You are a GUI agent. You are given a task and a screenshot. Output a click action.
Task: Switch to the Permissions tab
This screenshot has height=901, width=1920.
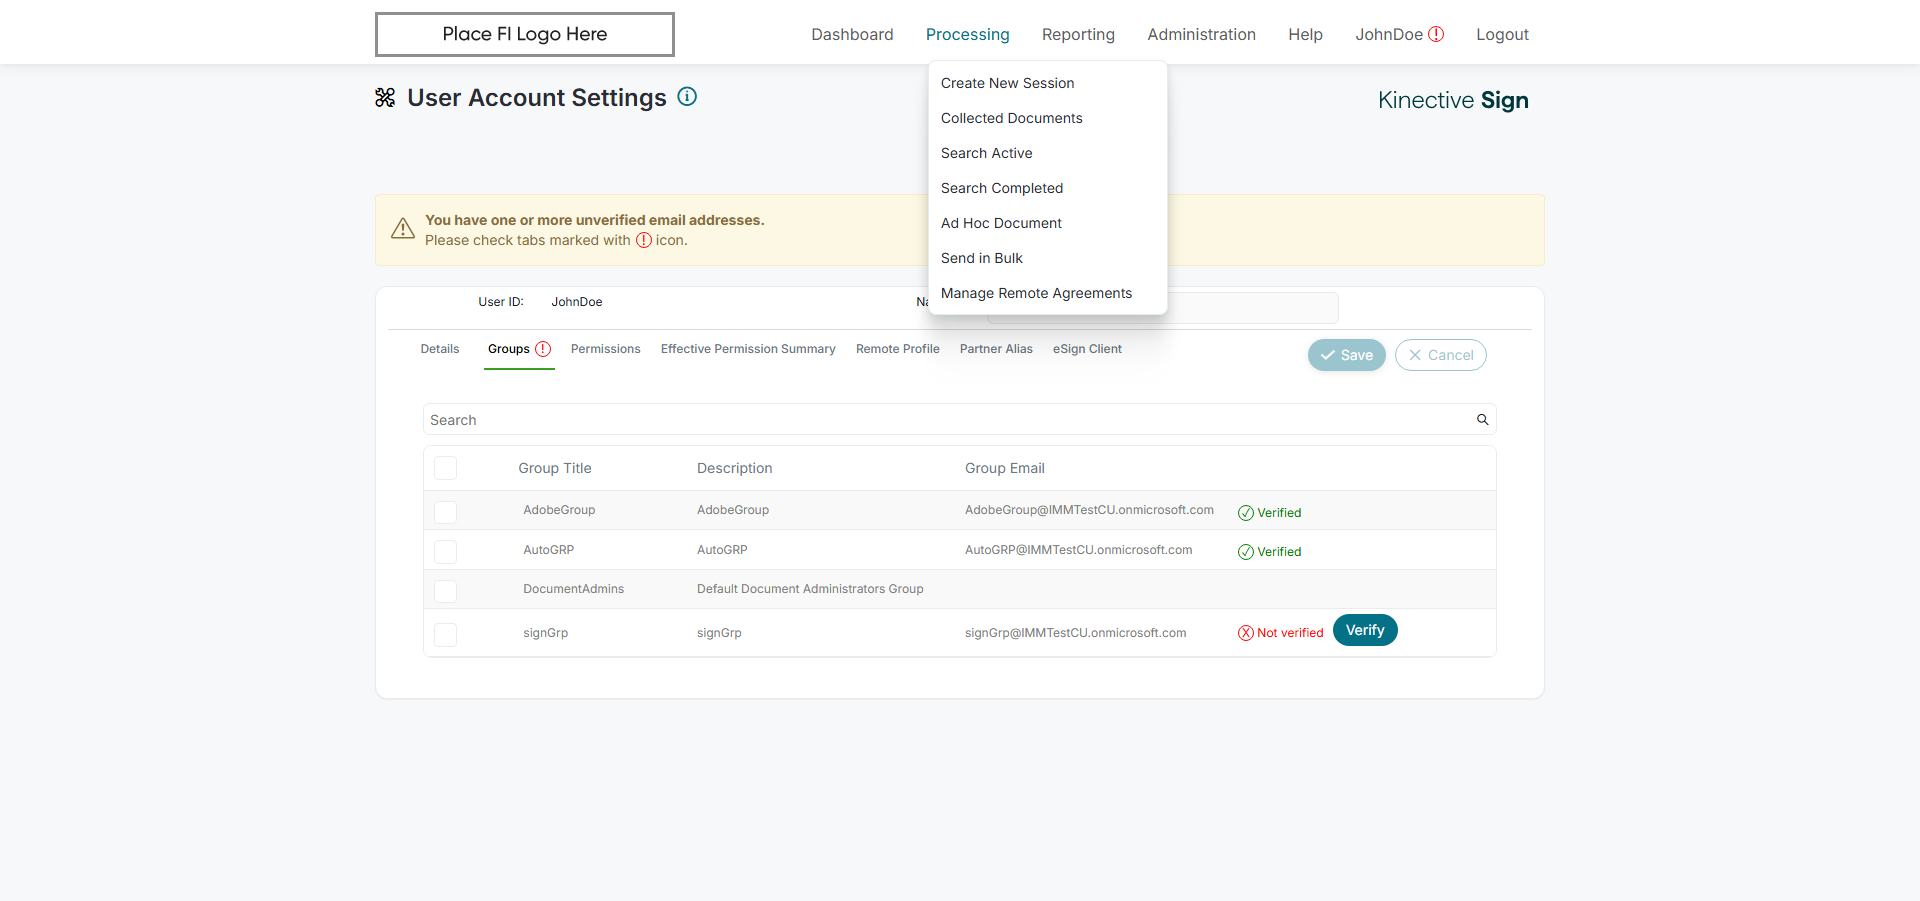point(605,349)
